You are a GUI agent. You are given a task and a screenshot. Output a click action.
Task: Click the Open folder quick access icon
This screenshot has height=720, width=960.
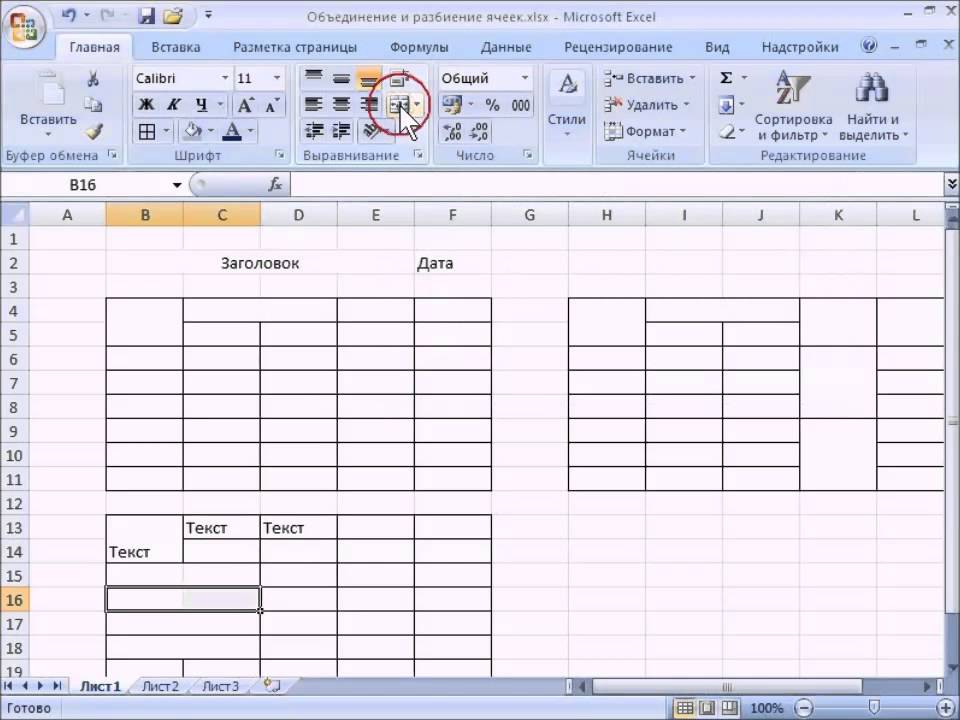[173, 15]
